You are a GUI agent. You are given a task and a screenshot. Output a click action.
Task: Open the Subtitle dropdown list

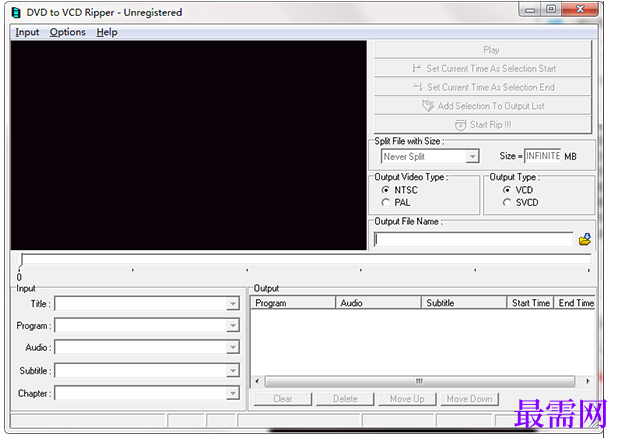tap(232, 371)
